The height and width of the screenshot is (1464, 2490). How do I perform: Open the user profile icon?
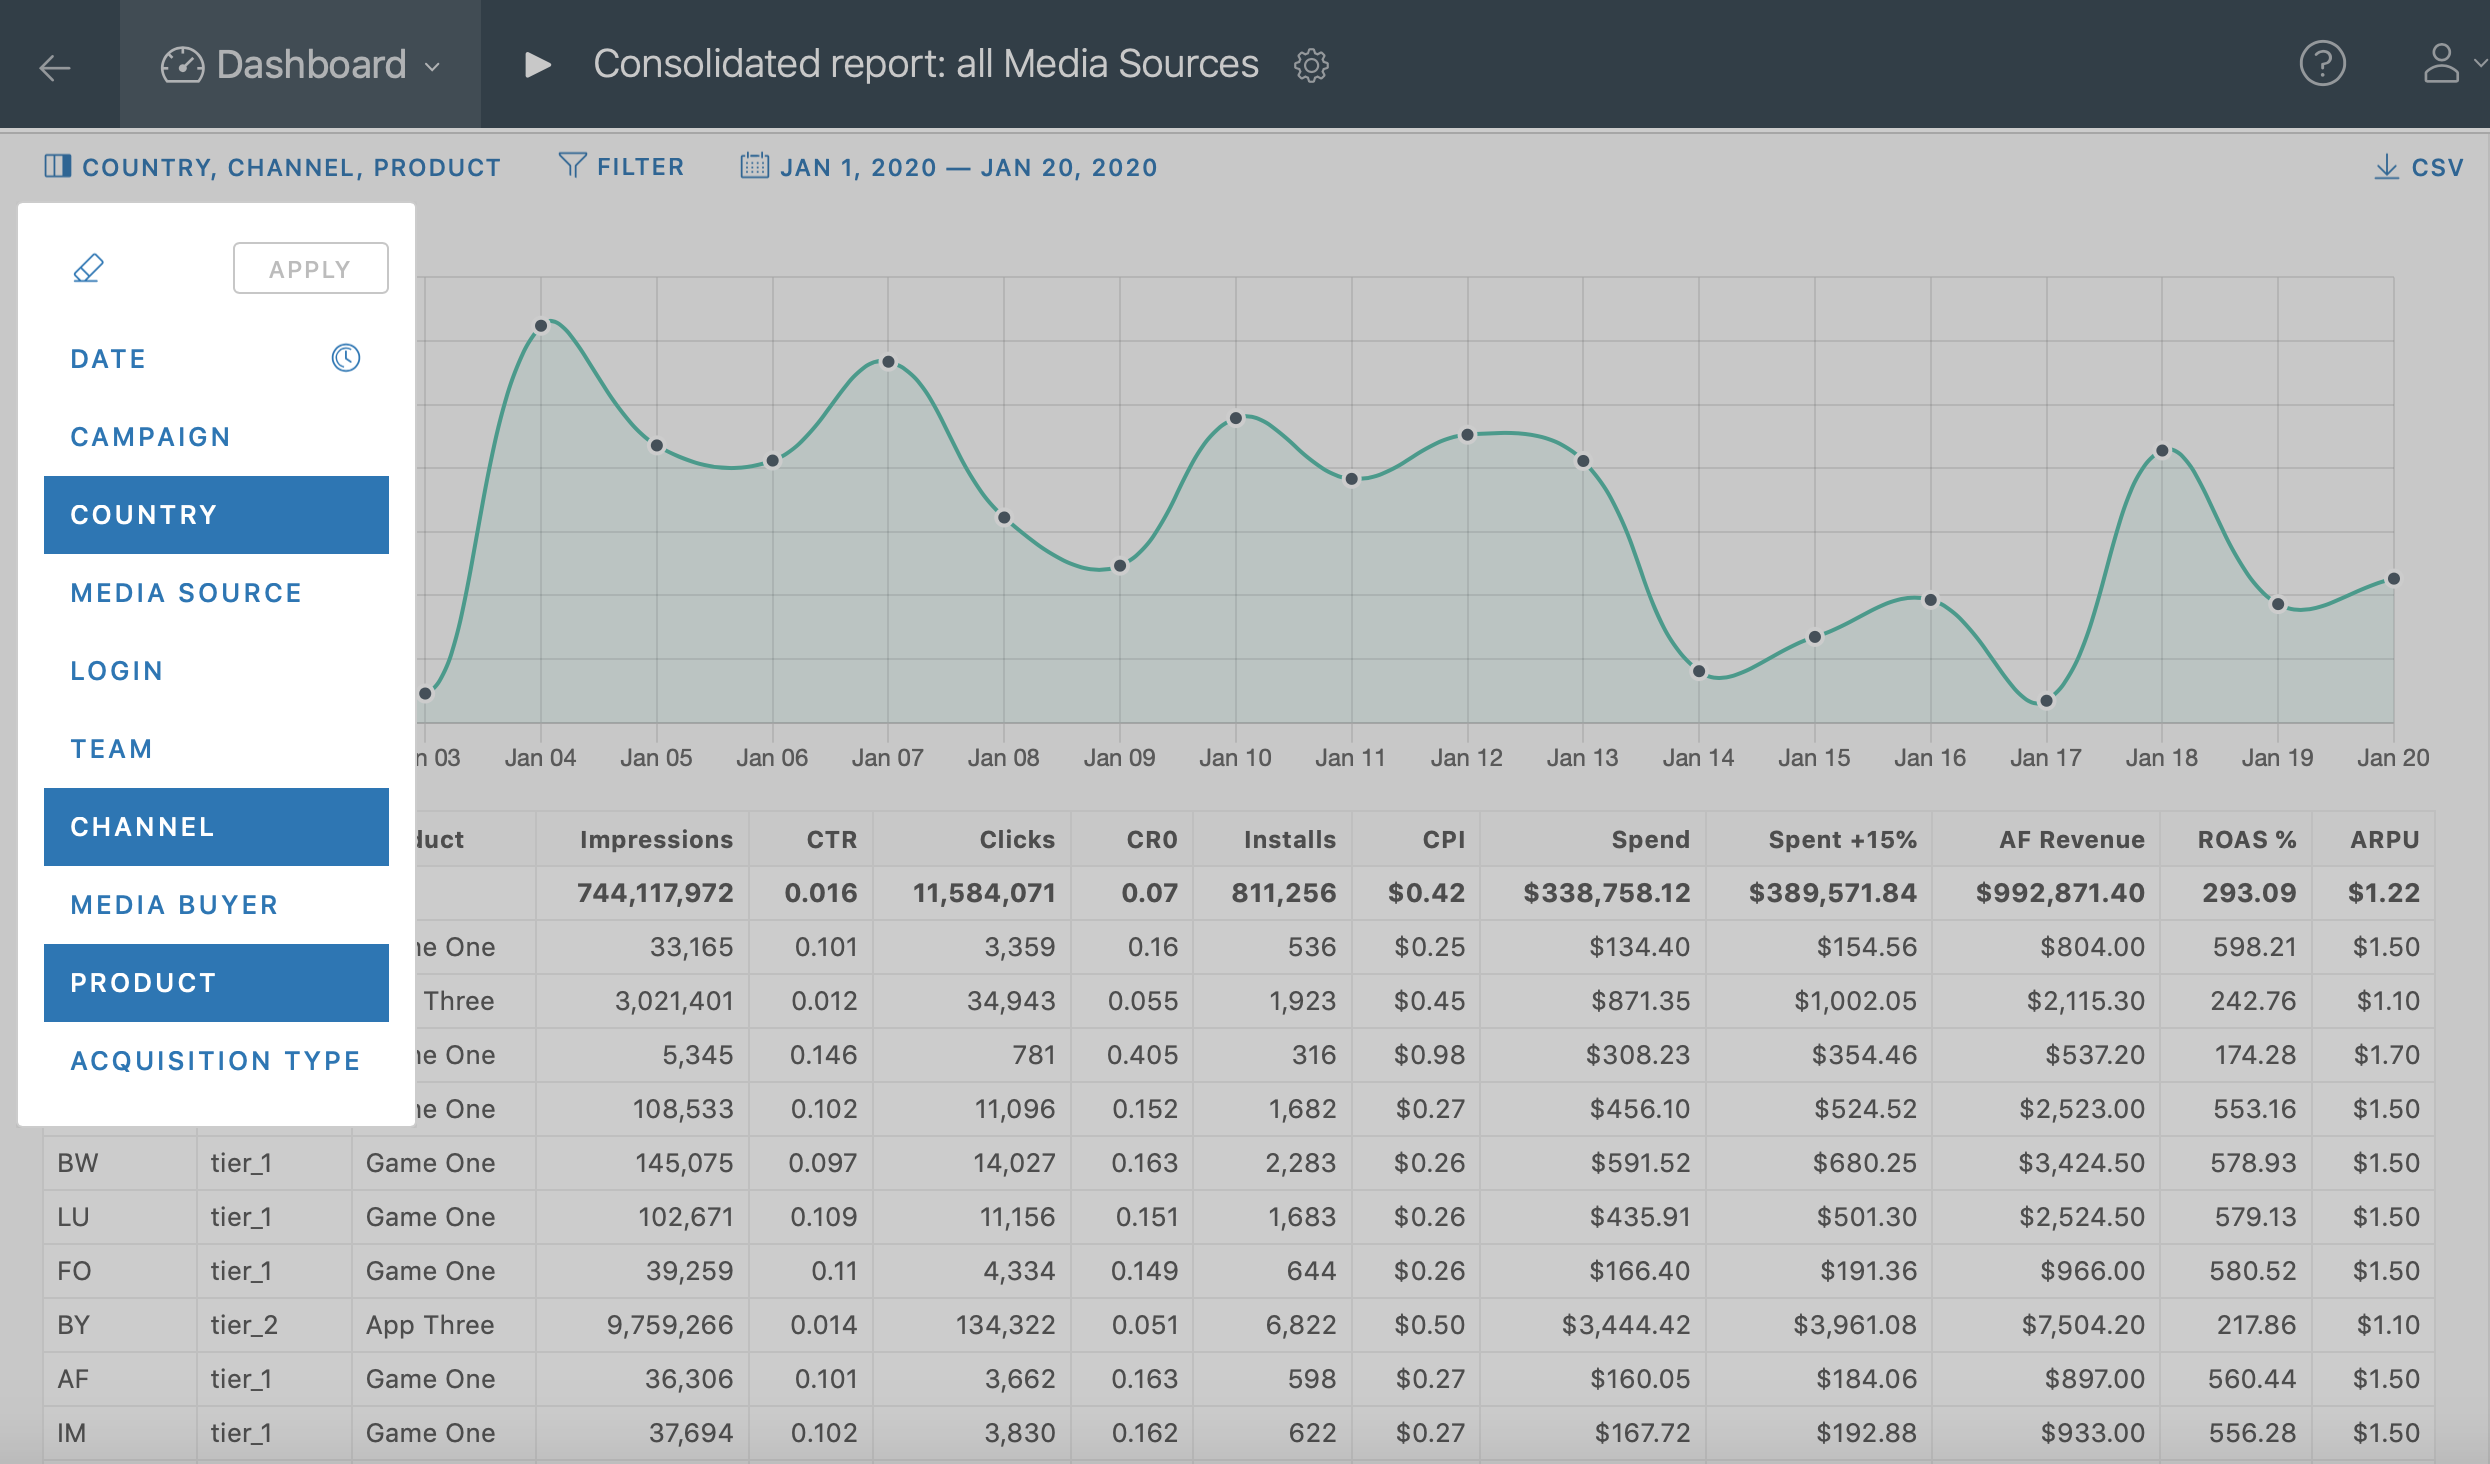2441,64
